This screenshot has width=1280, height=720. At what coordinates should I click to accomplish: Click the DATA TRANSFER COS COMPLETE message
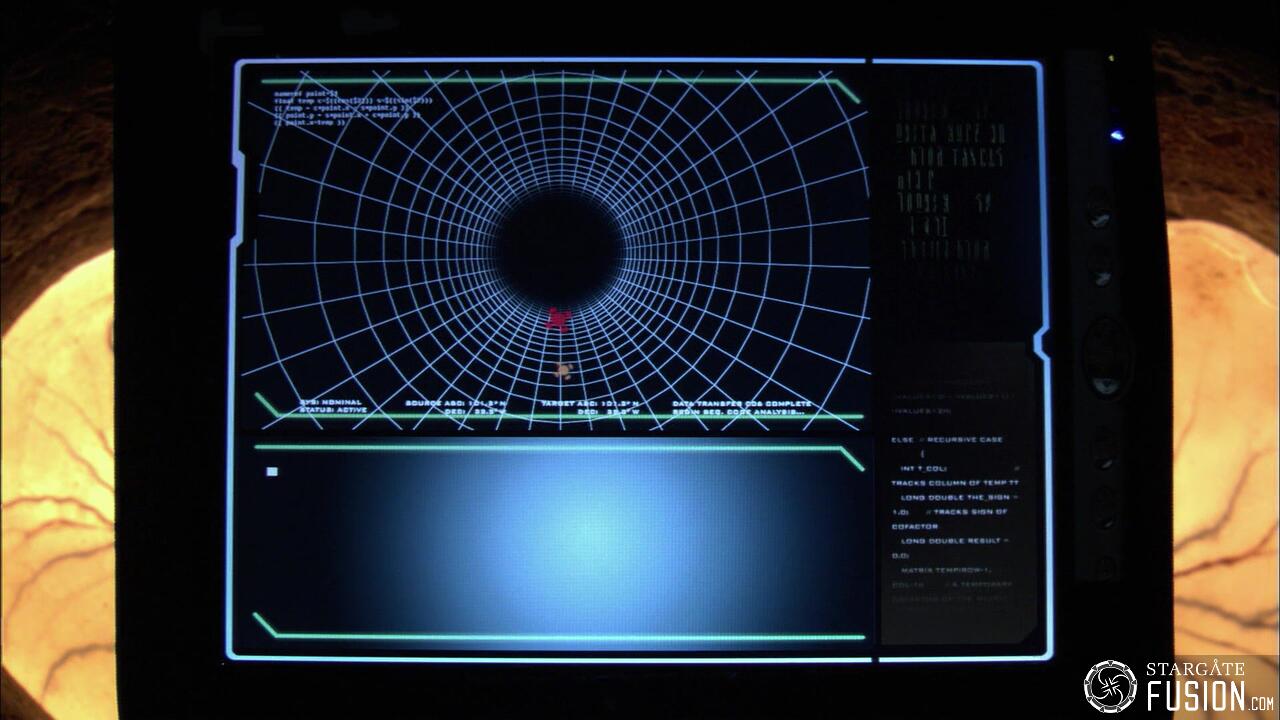tap(741, 403)
